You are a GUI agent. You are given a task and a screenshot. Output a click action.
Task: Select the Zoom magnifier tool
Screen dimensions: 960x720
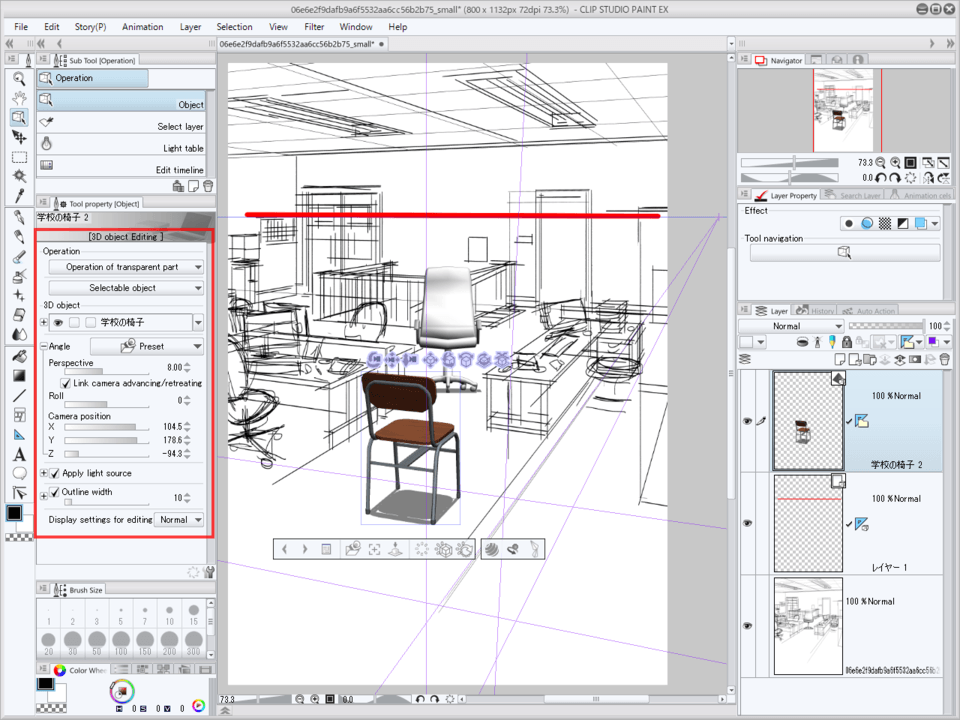click(19, 78)
